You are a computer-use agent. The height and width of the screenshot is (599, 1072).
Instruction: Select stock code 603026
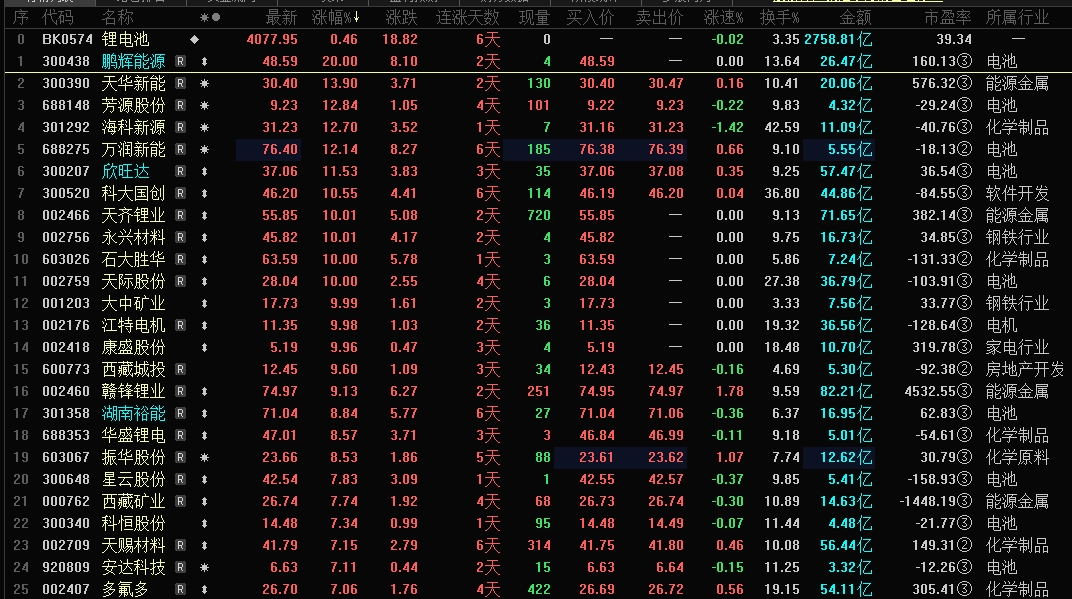[66, 260]
